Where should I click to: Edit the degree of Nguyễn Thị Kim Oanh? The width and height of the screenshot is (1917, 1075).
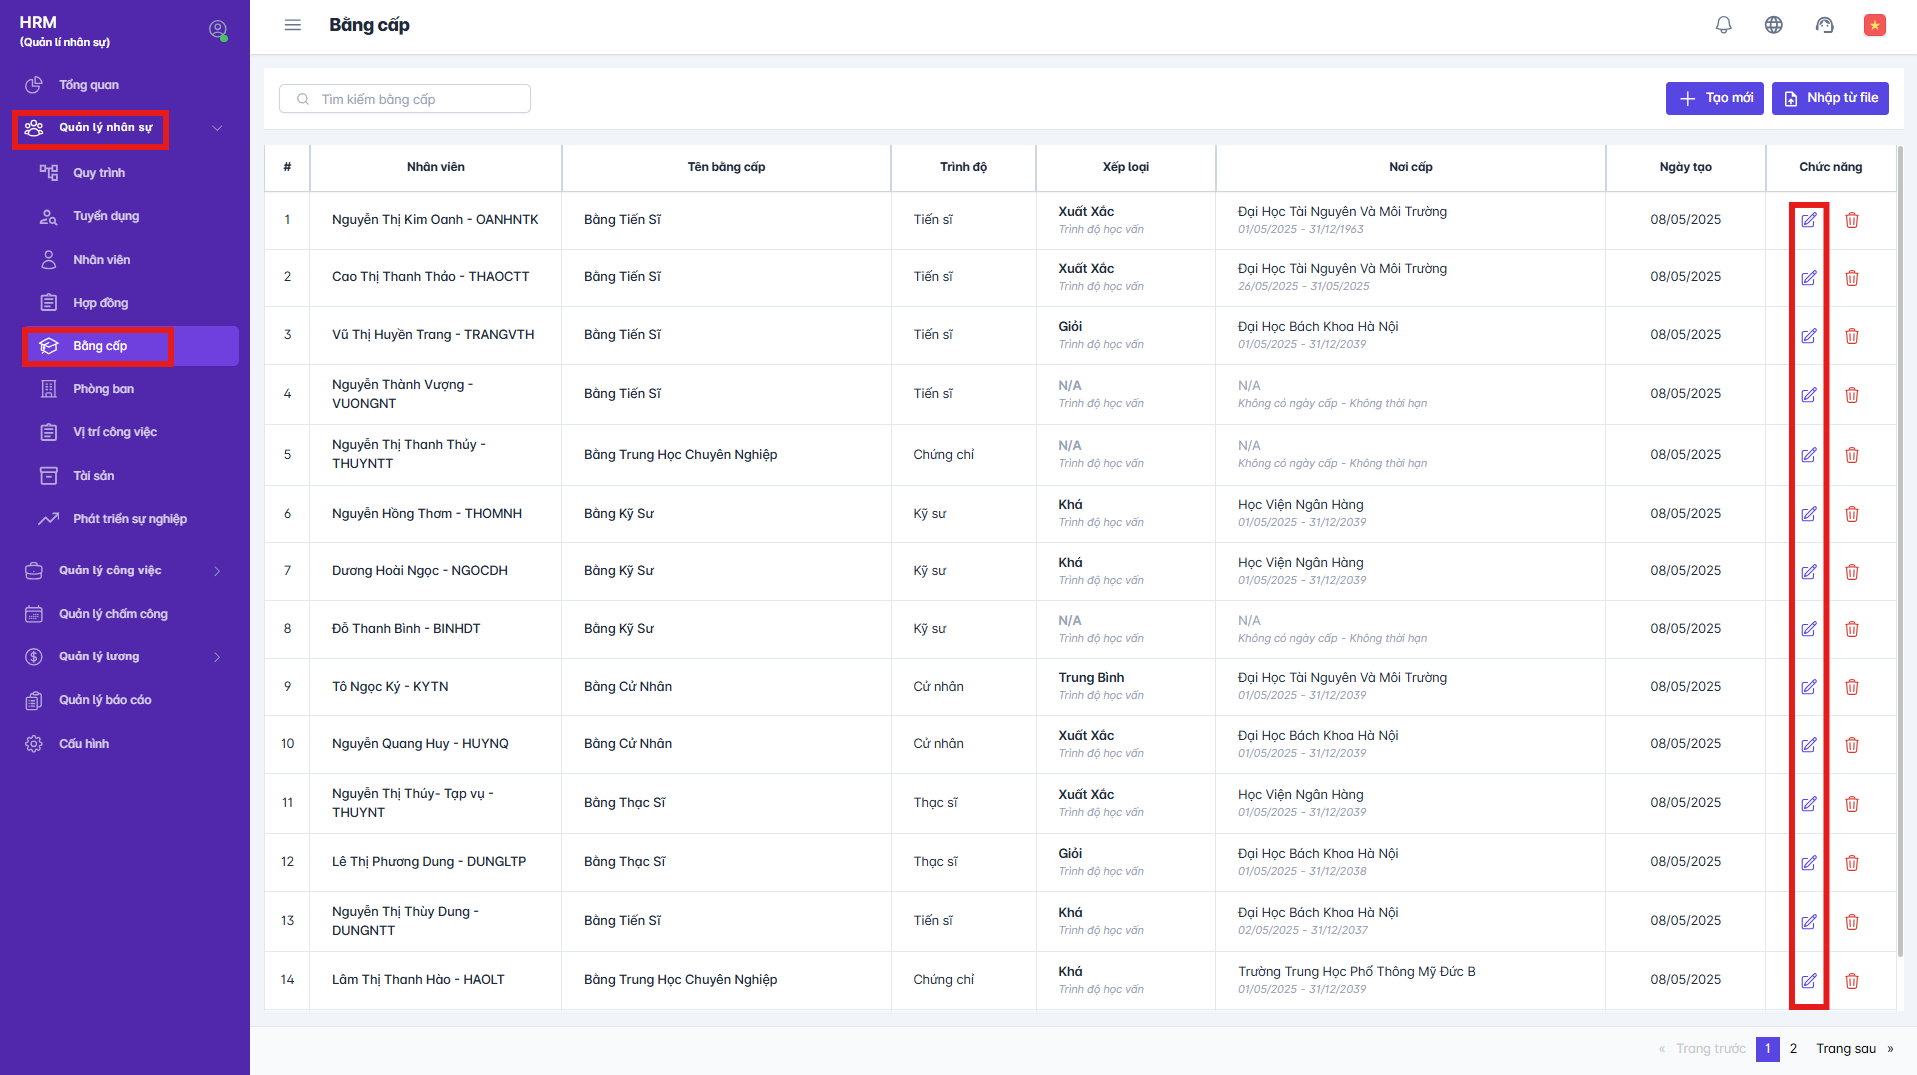pos(1808,220)
